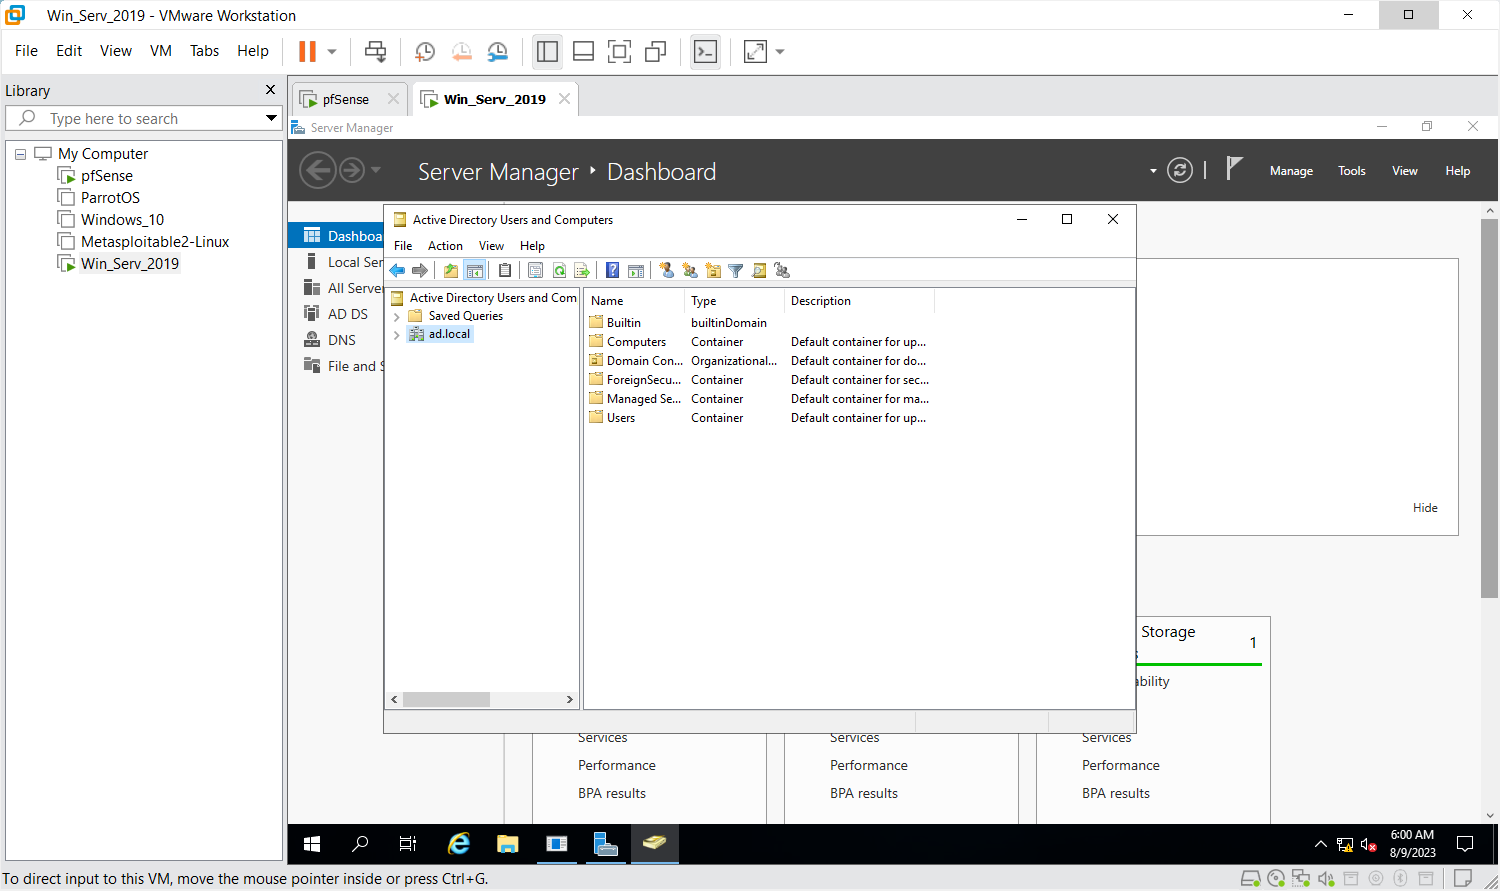Screen dimensions: 1500x891
Task: Click the VMware status bar hard disk icon
Action: [1250, 879]
